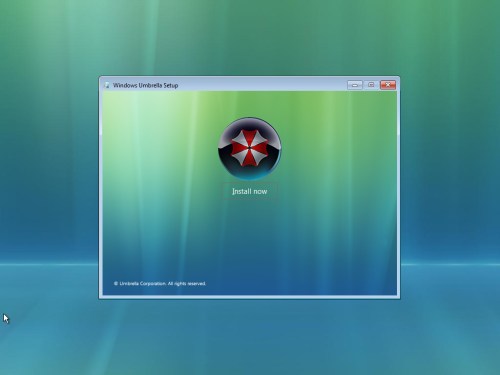Click the Windows Umbrella Setup title text
This screenshot has height=375, width=500.
[145, 85]
